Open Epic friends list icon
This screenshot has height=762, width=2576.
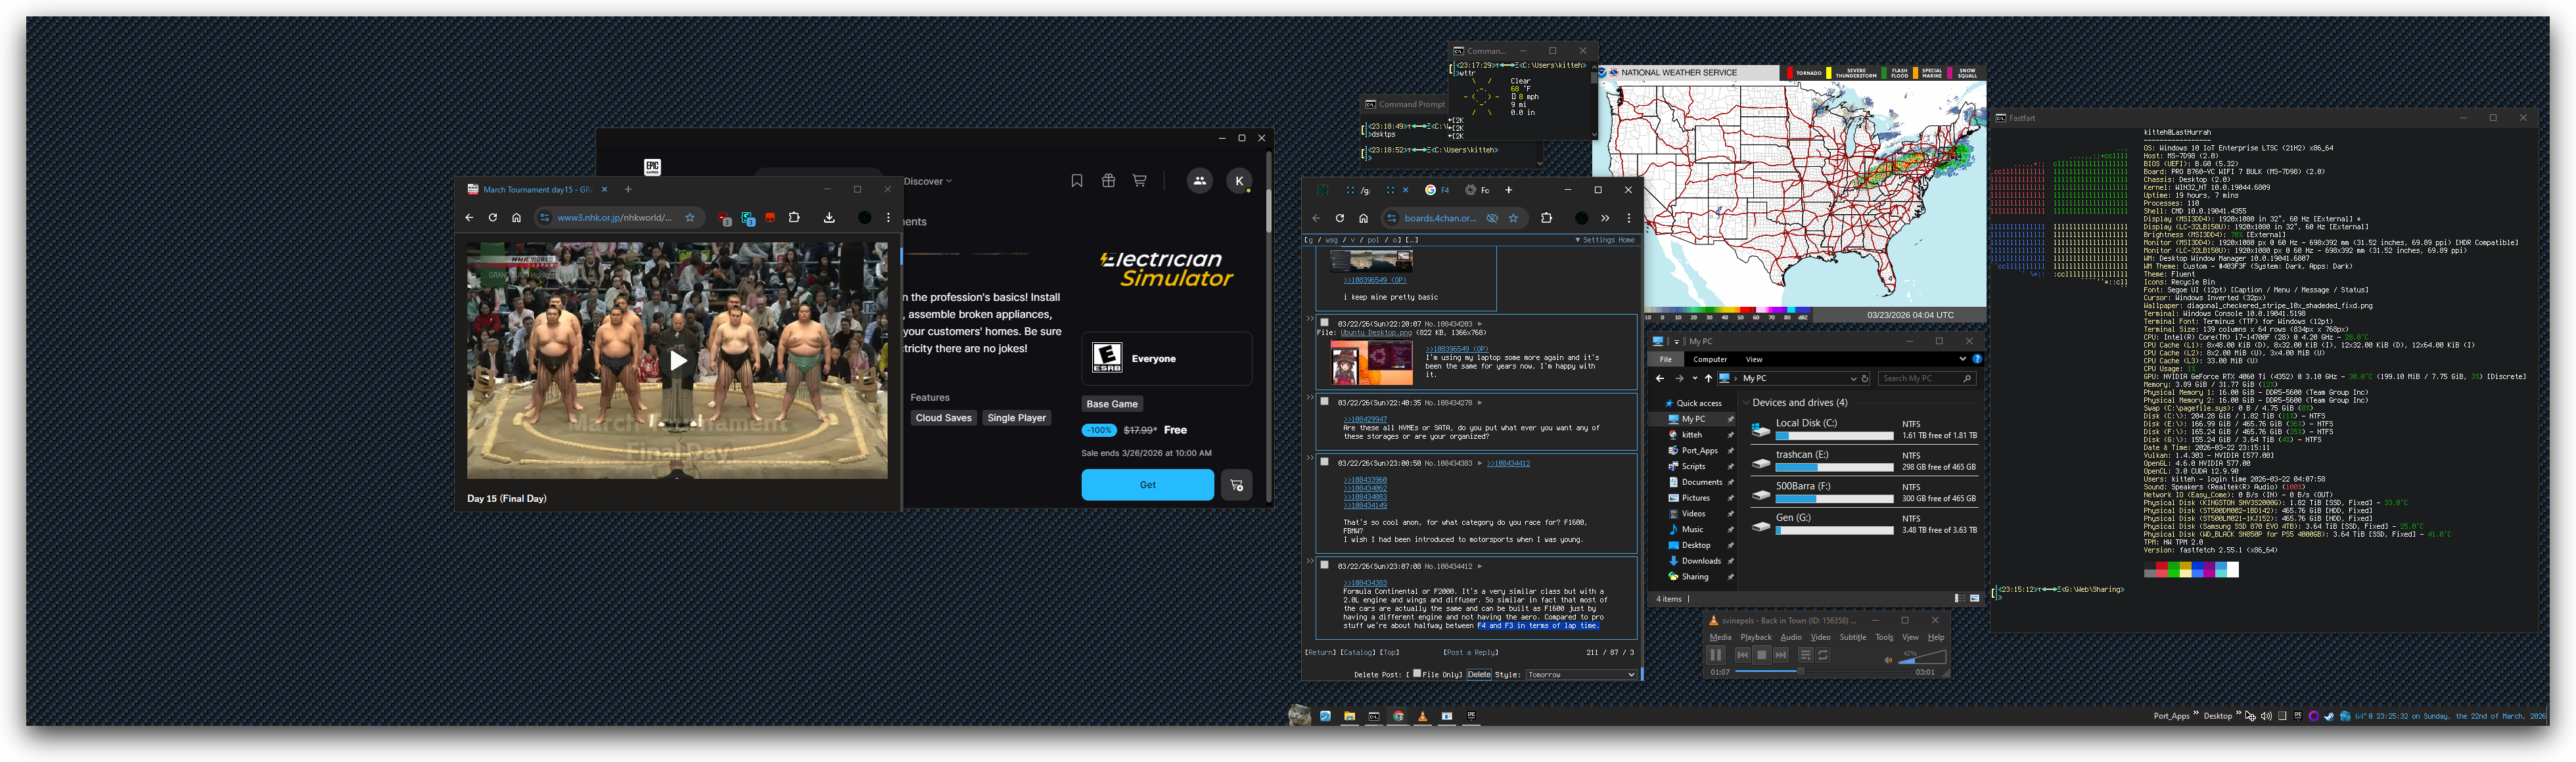tap(1199, 181)
